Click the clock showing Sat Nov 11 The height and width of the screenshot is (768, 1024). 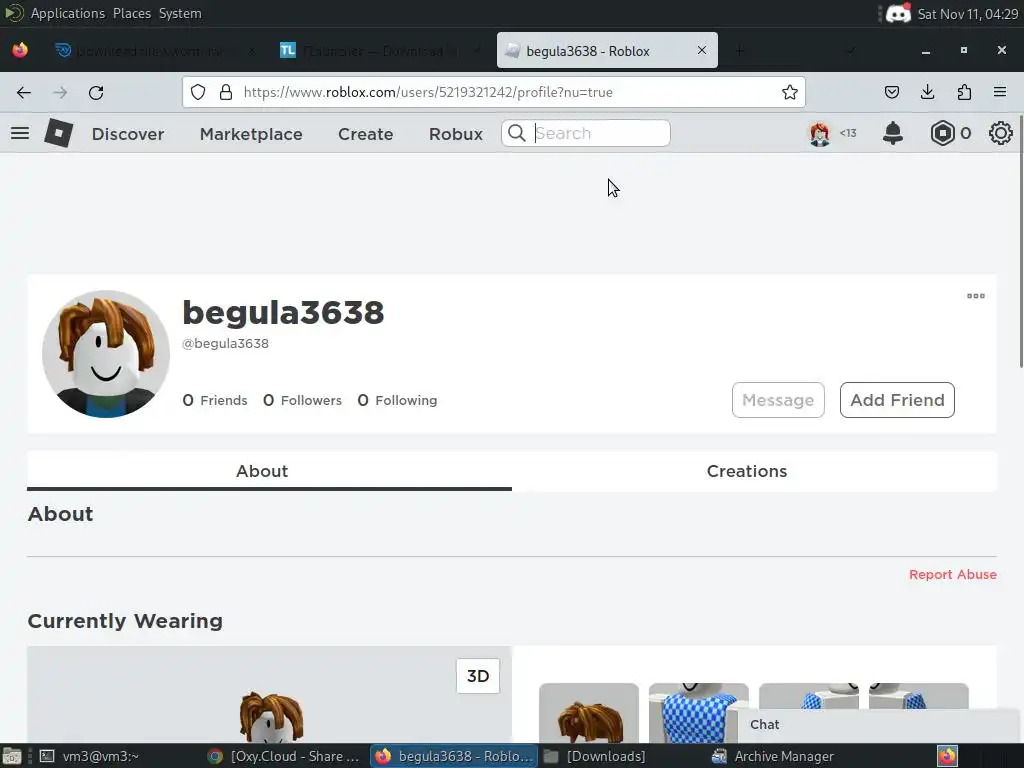pyautogui.click(x=967, y=14)
